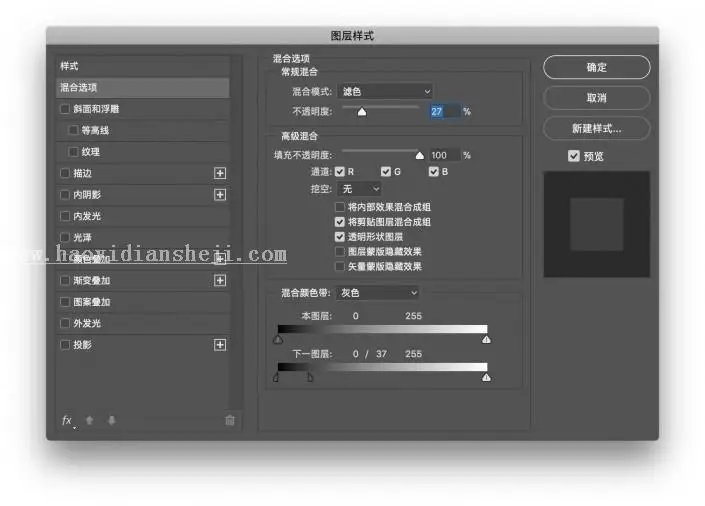Enable the 渐变叠加 checkbox

tap(65, 281)
